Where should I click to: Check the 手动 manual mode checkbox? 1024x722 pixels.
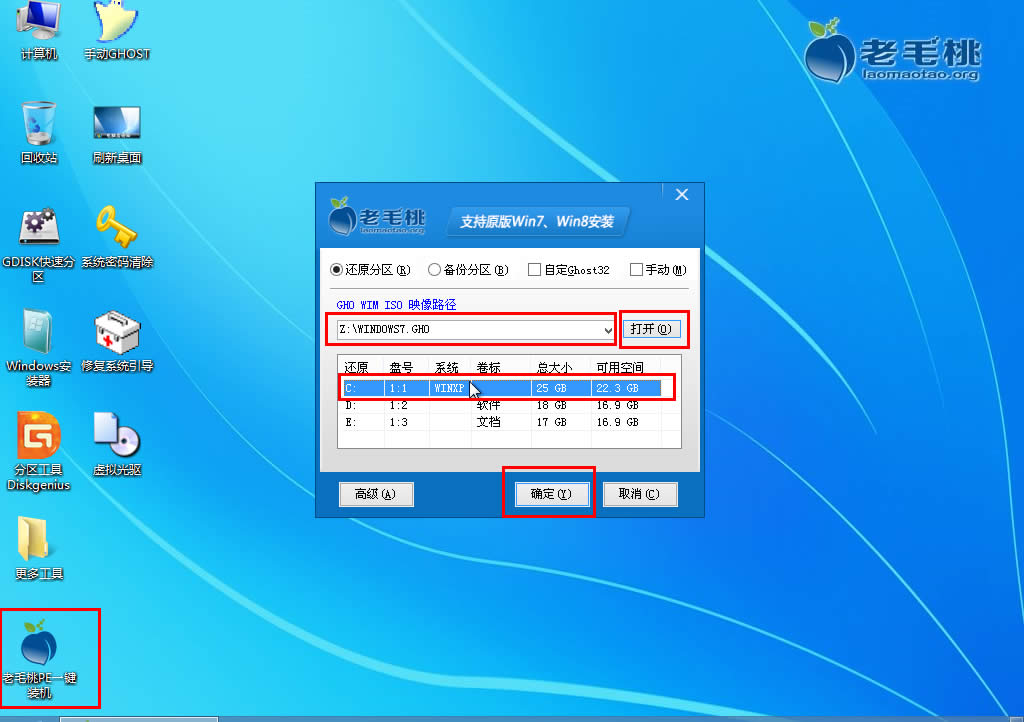[x=635, y=269]
